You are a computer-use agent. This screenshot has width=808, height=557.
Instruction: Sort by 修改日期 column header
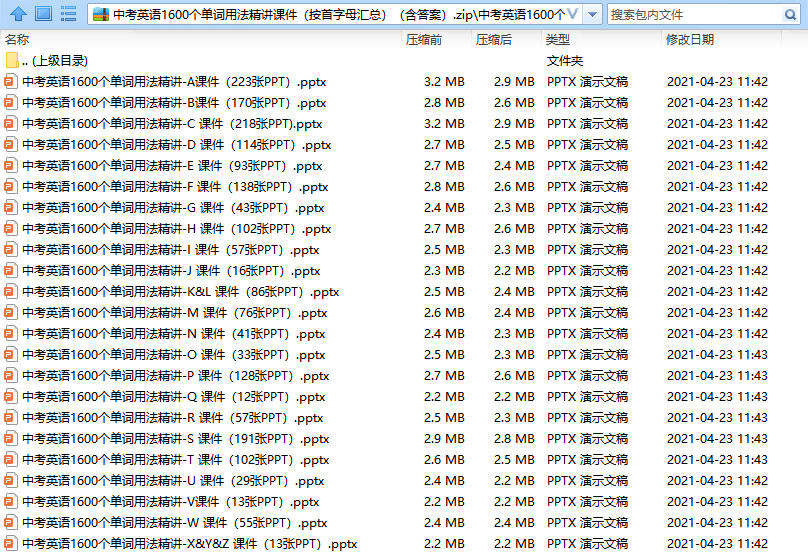click(x=690, y=39)
